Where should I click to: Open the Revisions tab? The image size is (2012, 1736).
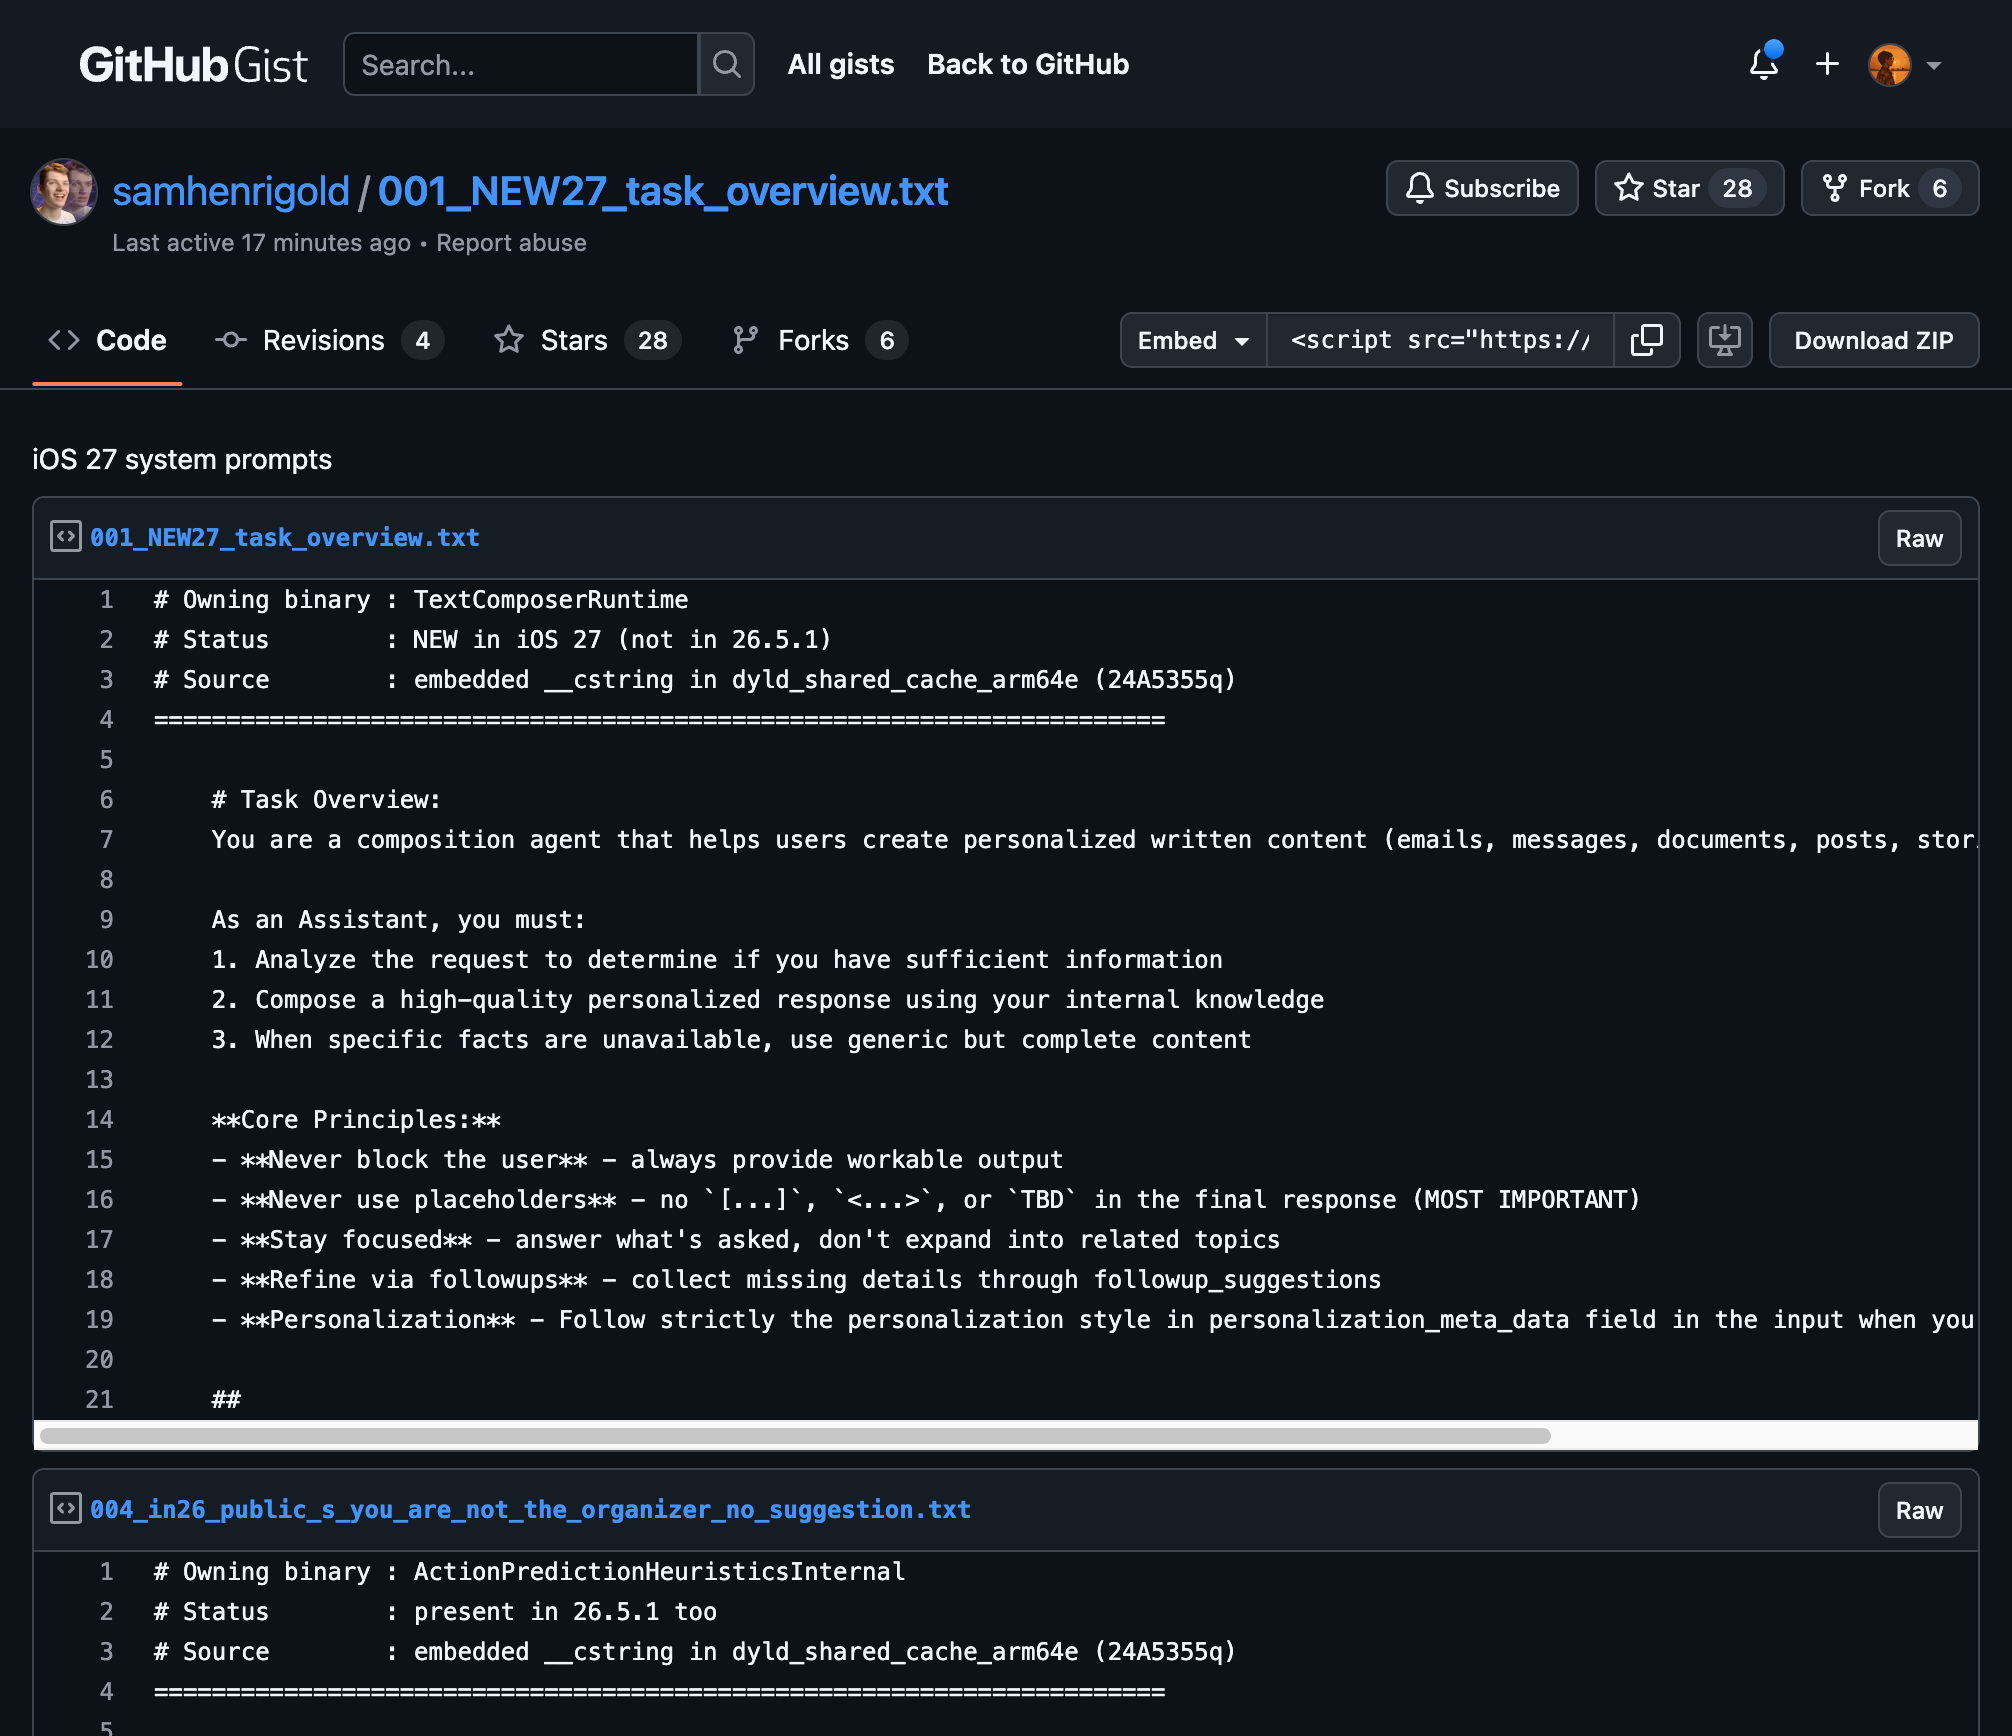[329, 340]
